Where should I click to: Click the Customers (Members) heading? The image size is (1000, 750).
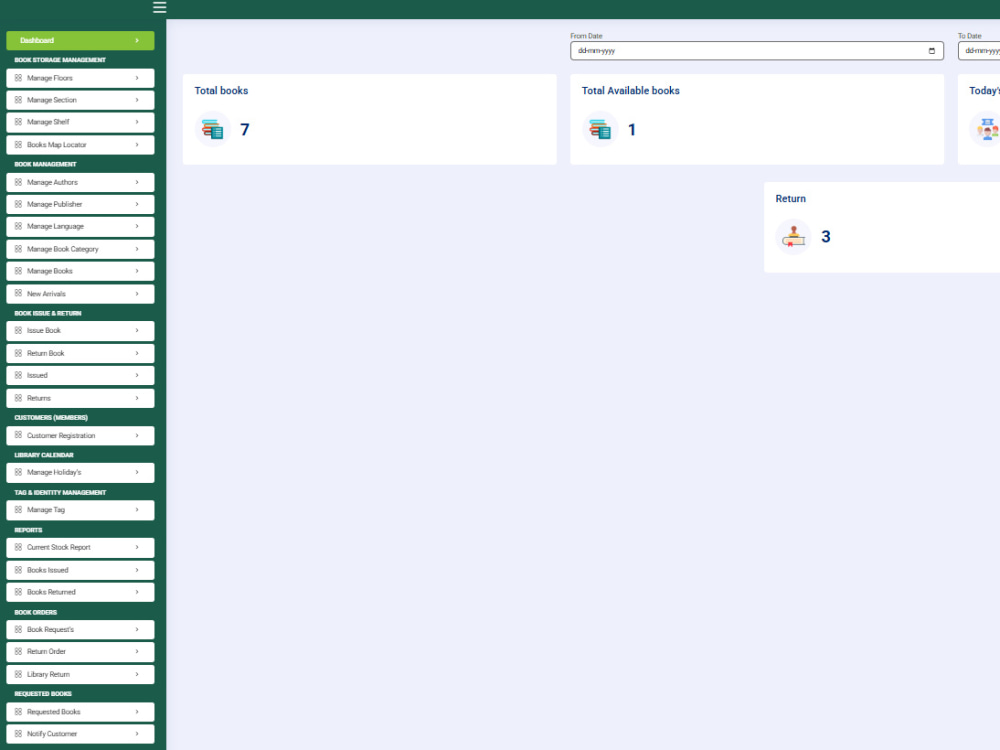[51, 418]
